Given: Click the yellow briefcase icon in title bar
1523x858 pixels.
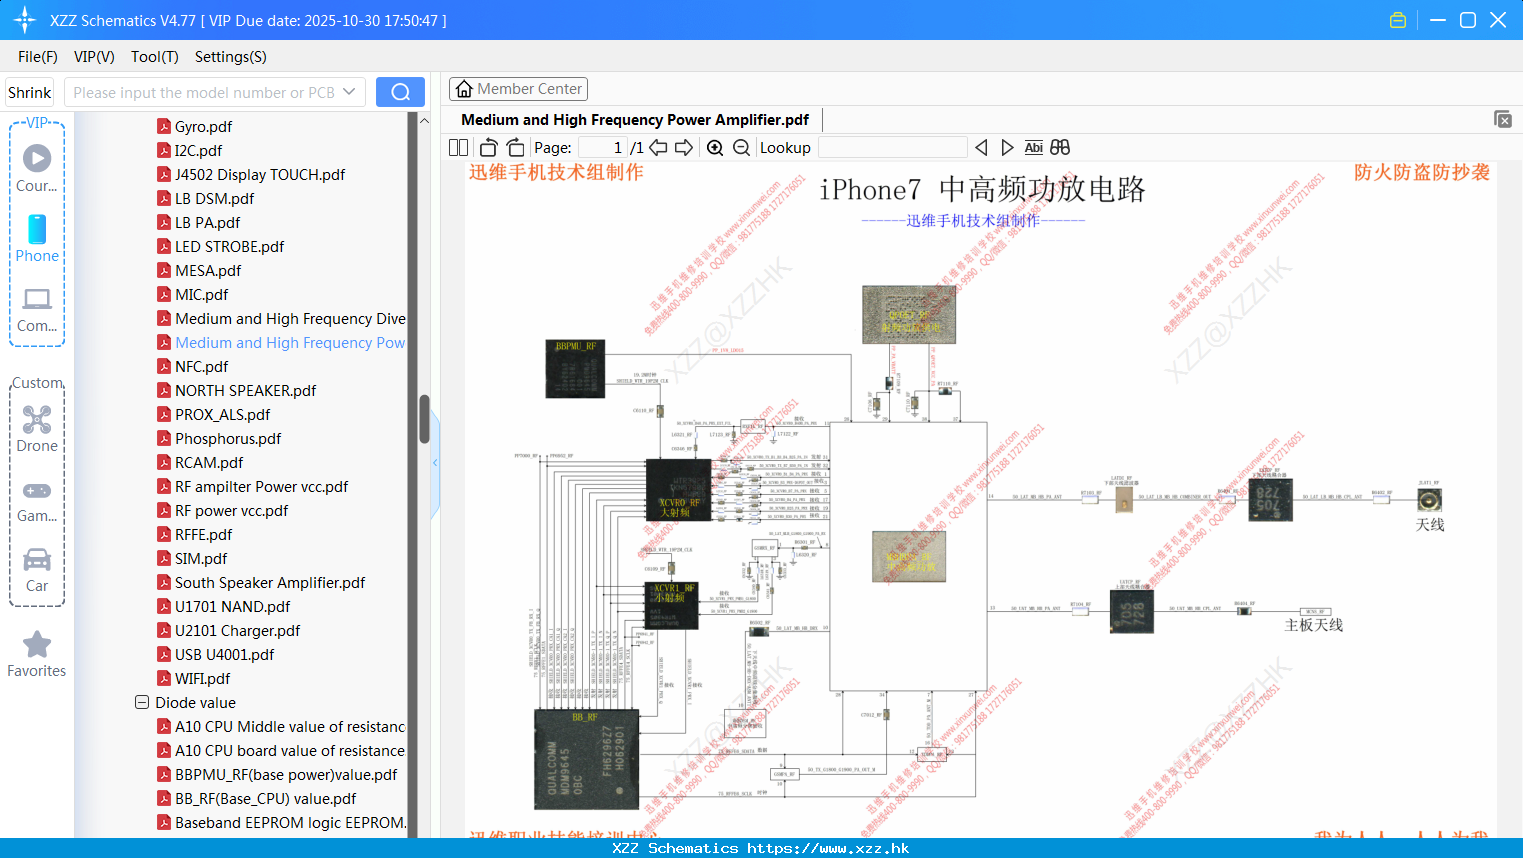Looking at the screenshot, I should coord(1398,20).
